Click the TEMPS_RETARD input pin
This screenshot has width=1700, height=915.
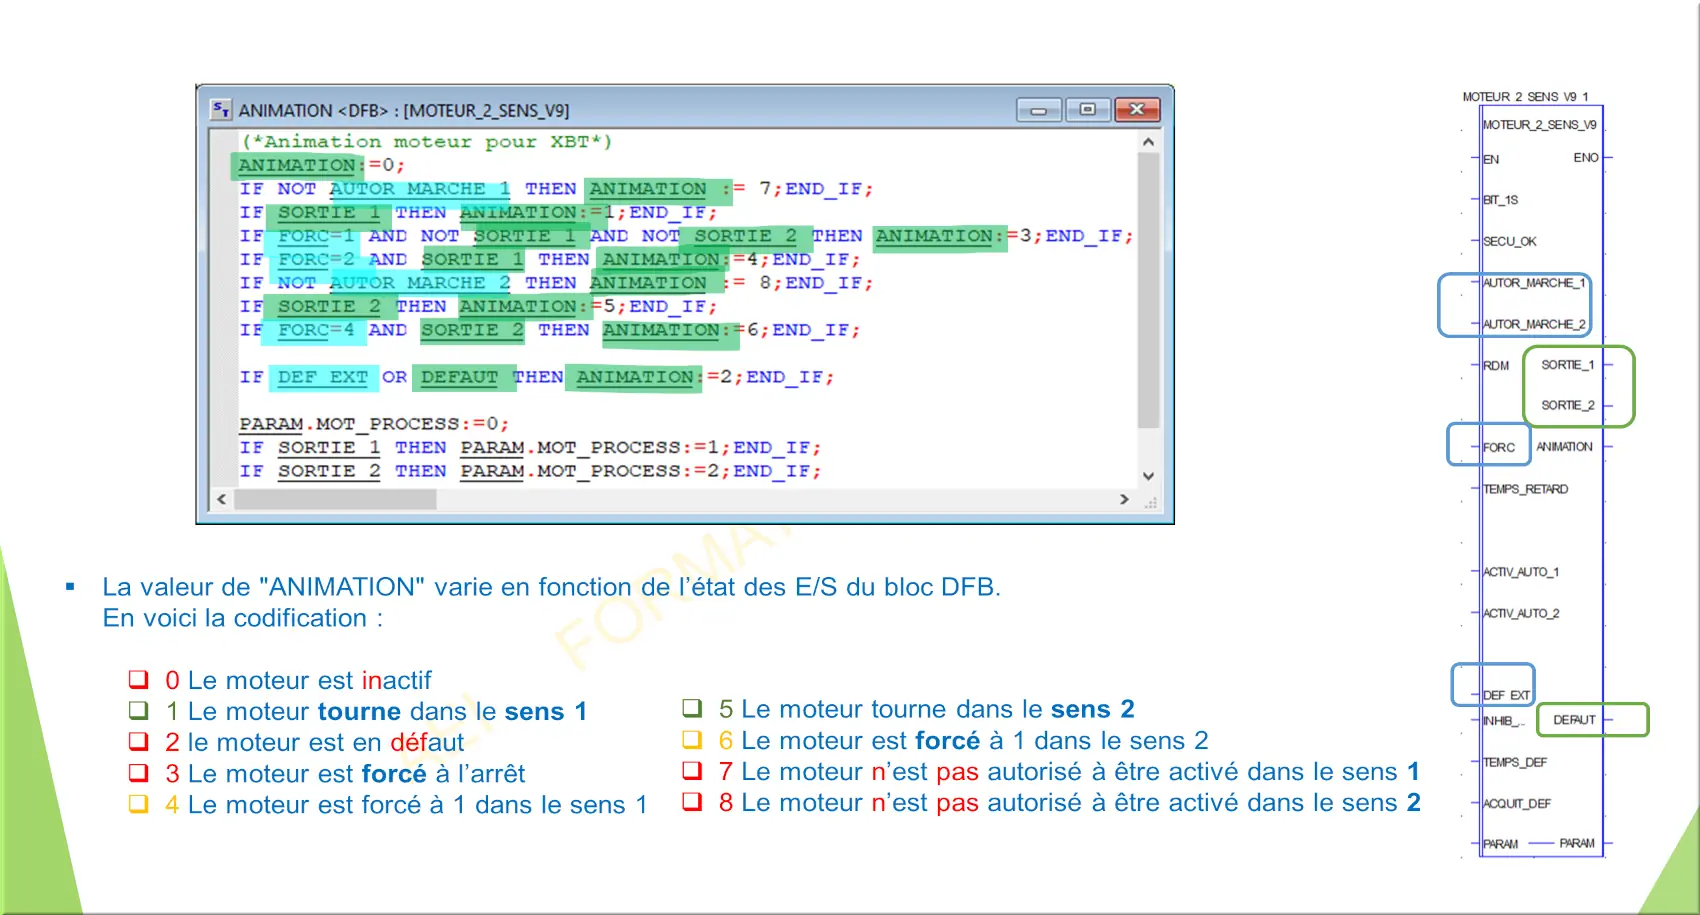1525,489
